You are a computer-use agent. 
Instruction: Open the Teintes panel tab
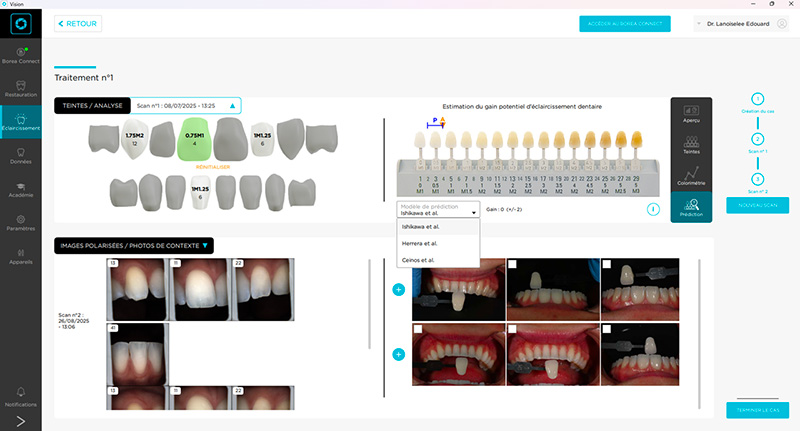tap(691, 145)
